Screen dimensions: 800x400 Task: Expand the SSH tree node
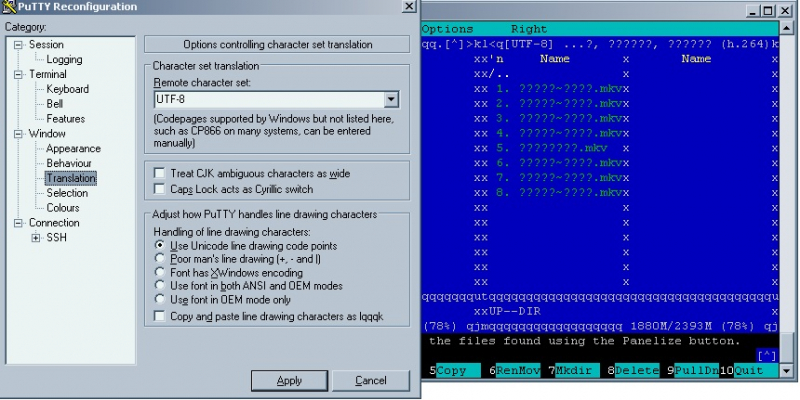point(37,238)
